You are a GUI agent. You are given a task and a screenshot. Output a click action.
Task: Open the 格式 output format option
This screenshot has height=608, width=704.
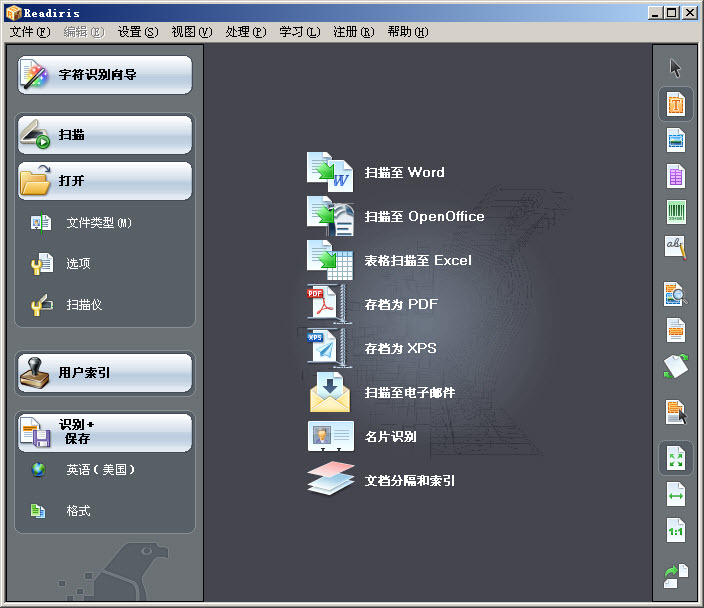61,511
